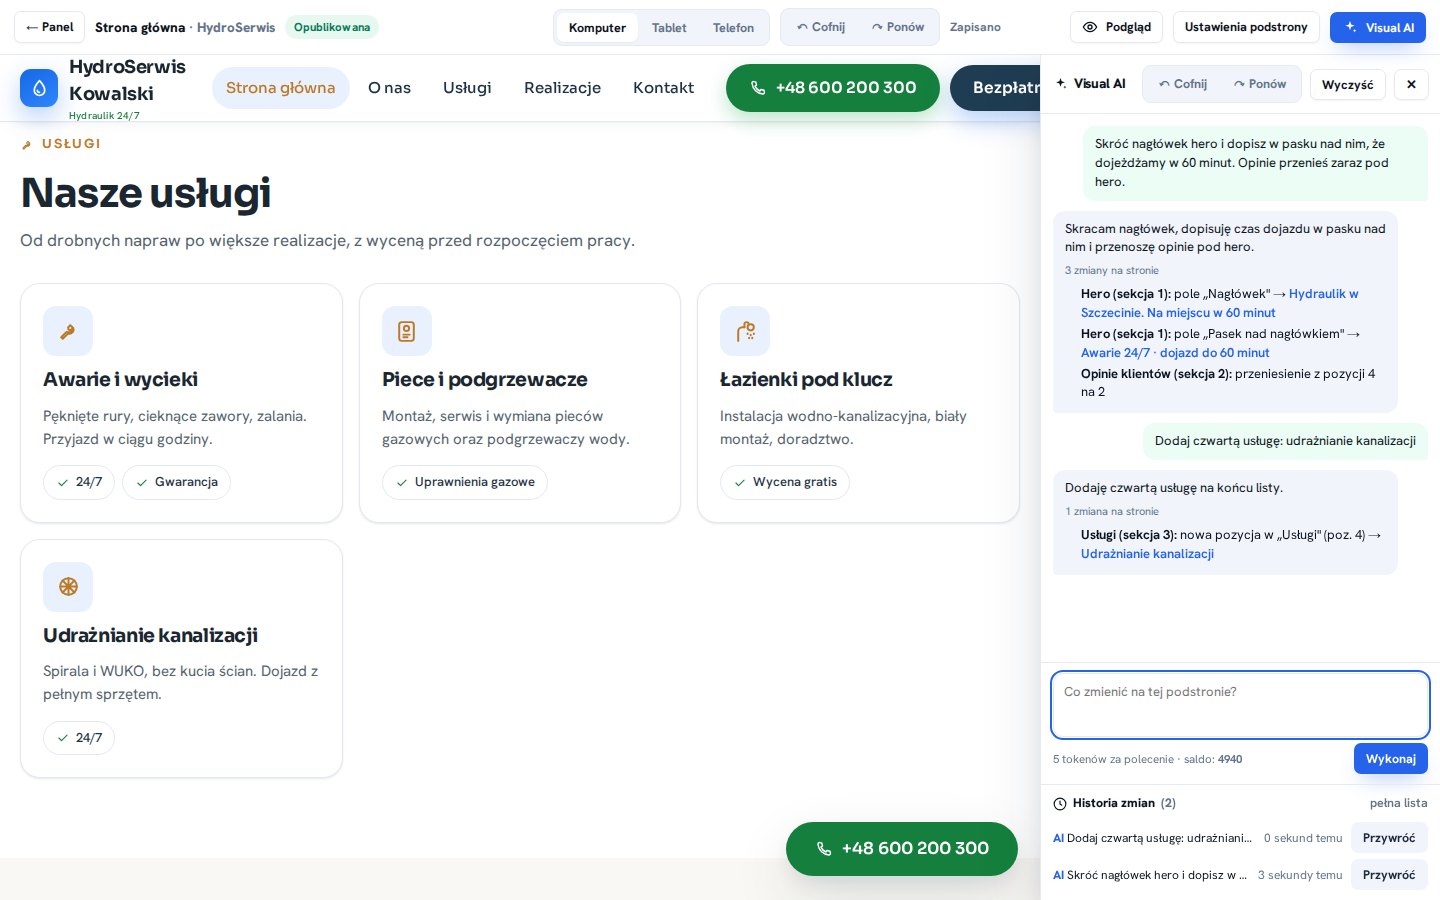Click the dark Bezpłatna button in header
This screenshot has height=900, width=1440.
(995, 88)
